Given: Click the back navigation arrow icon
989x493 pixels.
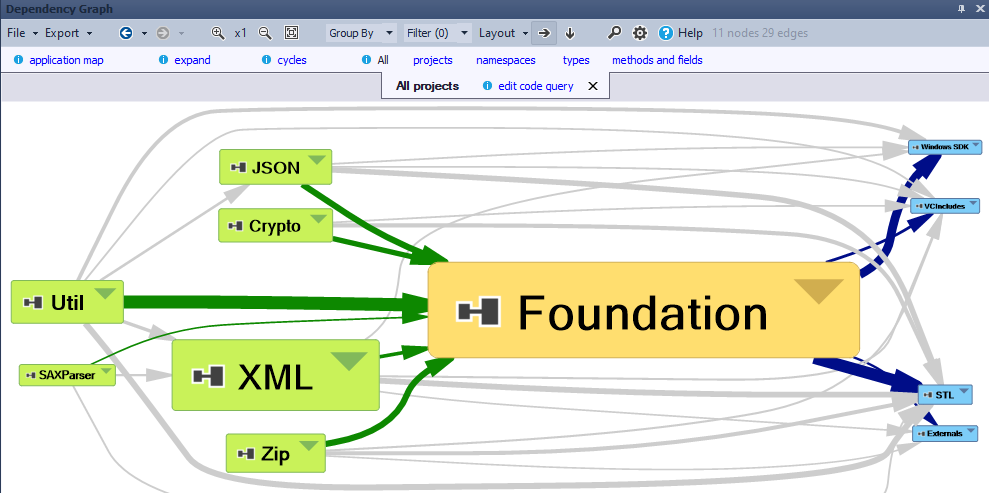Looking at the screenshot, I should tap(126, 33).
